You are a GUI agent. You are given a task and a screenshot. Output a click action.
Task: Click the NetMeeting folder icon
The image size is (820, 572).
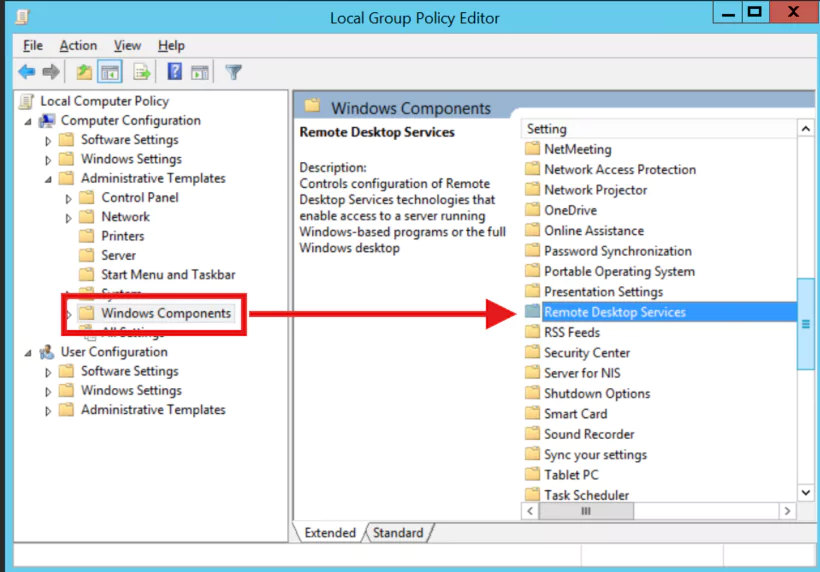click(532, 149)
